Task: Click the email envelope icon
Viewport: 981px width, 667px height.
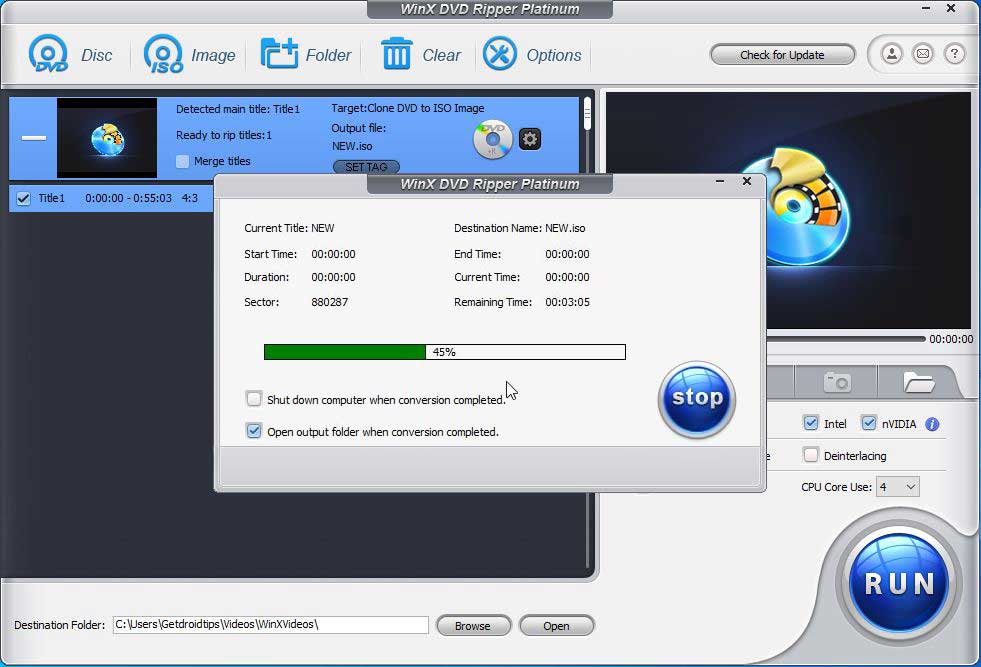Action: (923, 54)
